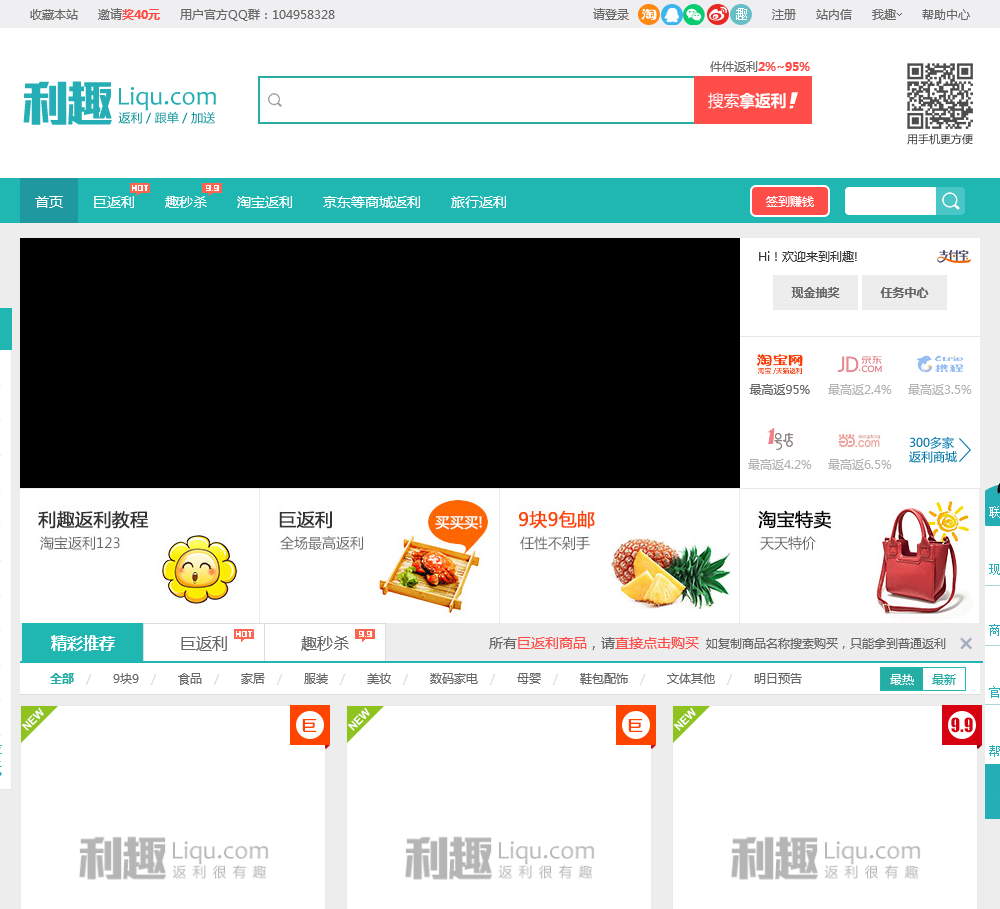Click the Taobao login icon
Viewport: 1000px width, 909px height.
point(648,15)
